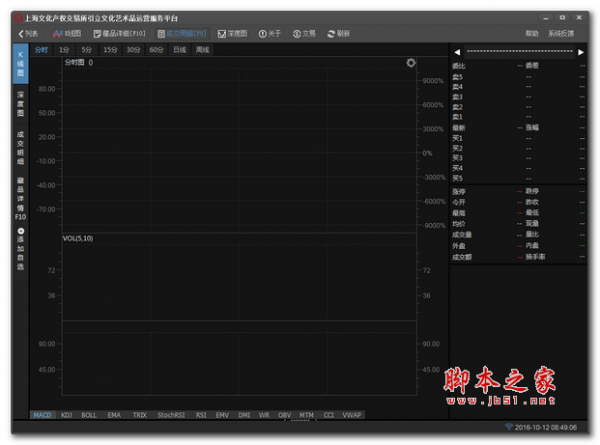Select the 深度图 sidebar tab
600x445 pixels.
point(21,104)
